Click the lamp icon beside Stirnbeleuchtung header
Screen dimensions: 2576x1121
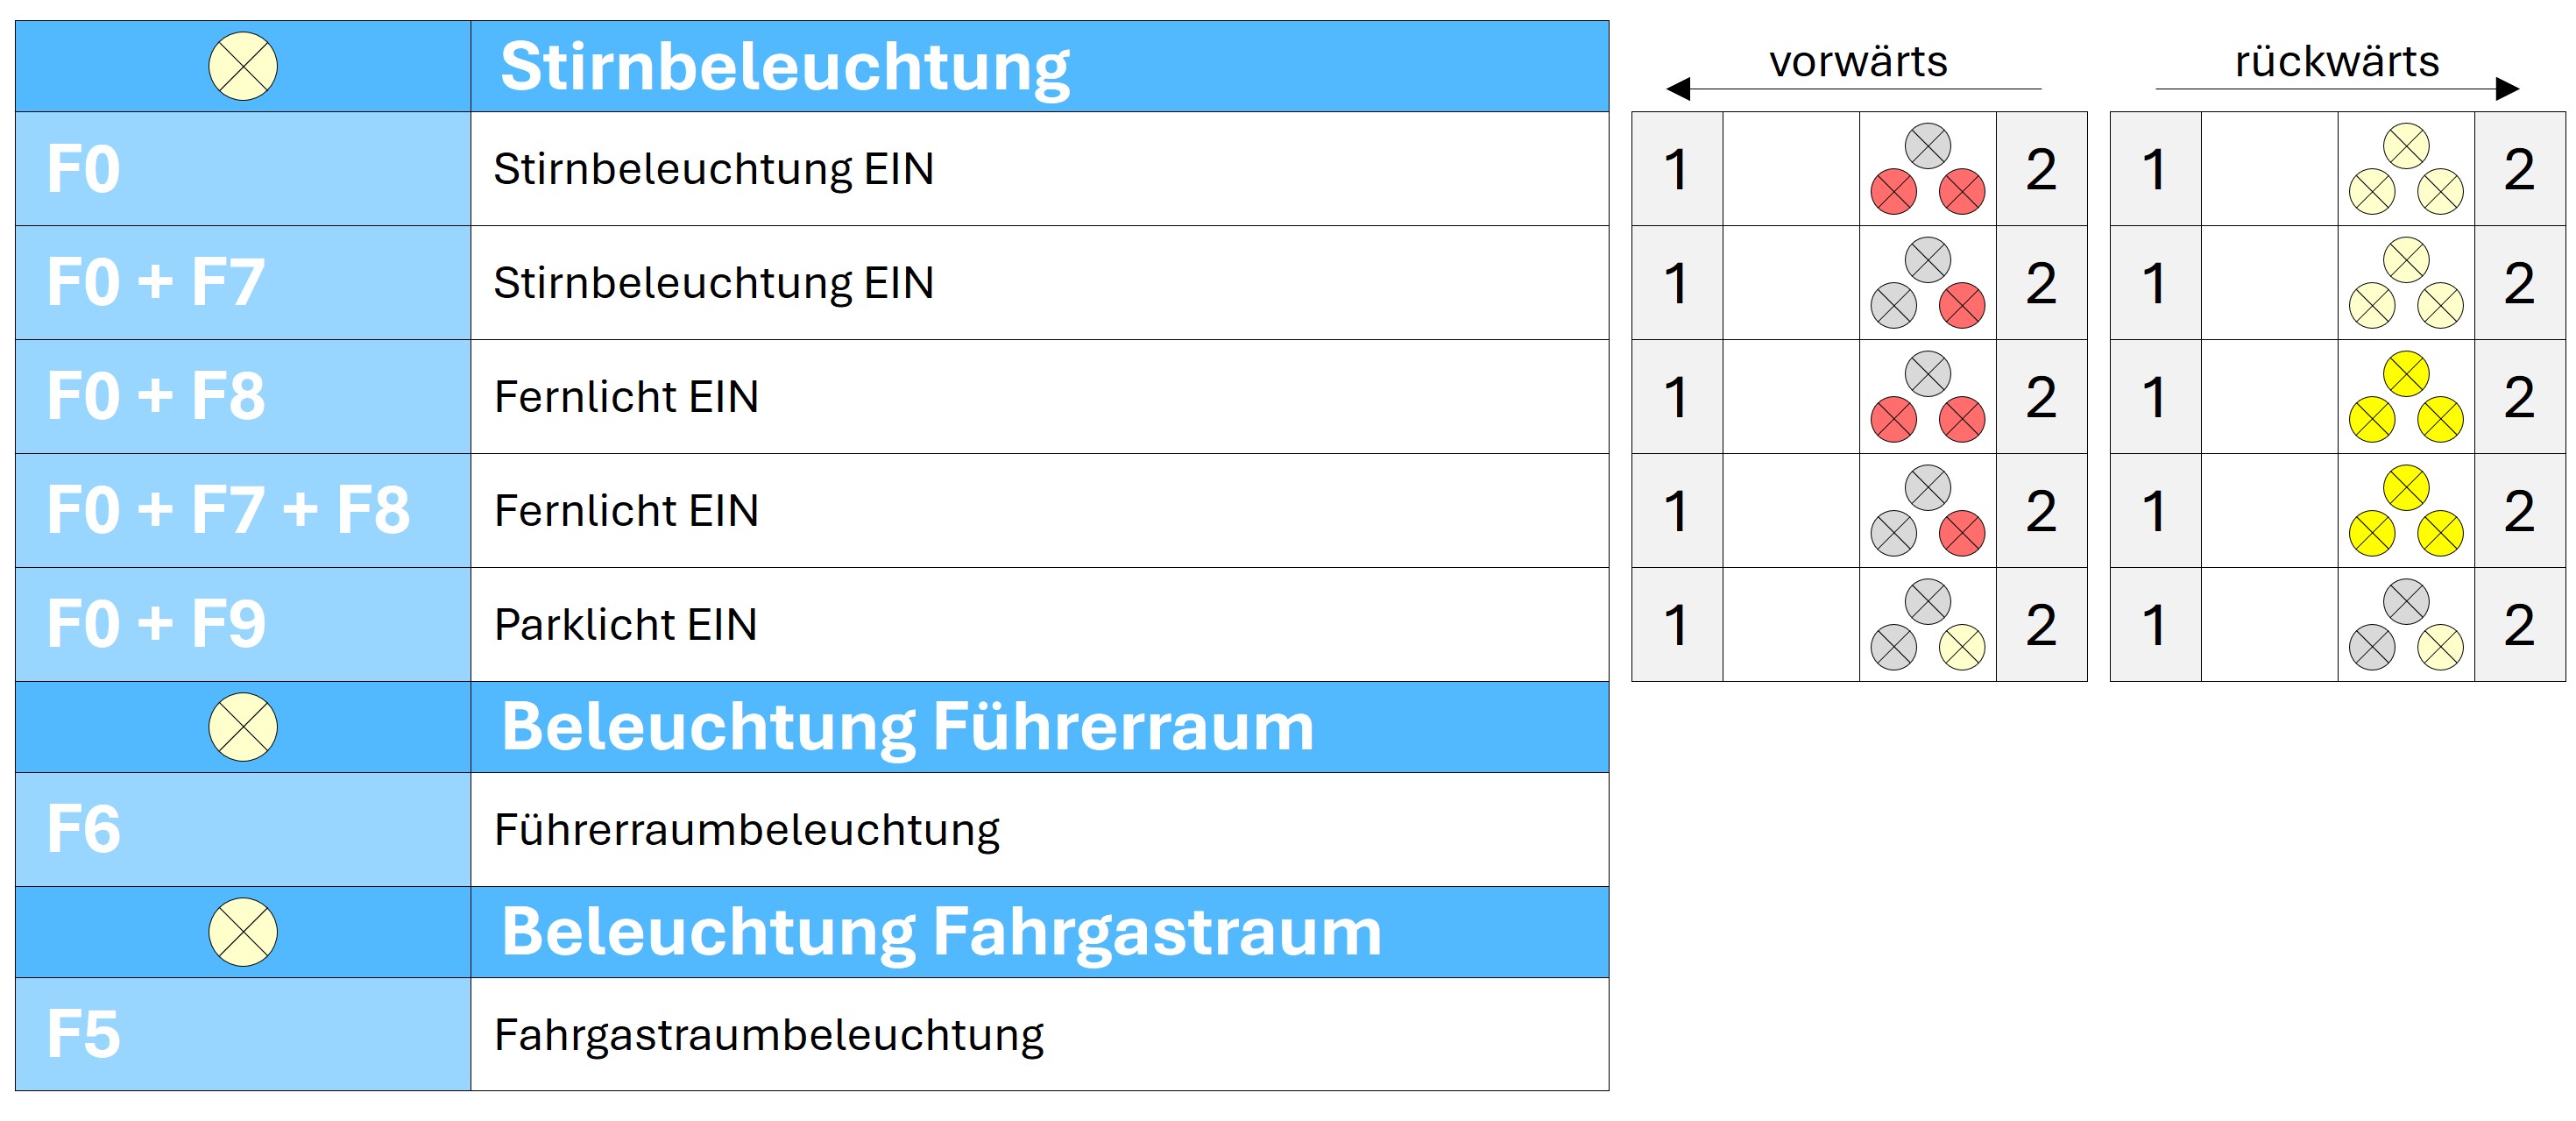243,66
